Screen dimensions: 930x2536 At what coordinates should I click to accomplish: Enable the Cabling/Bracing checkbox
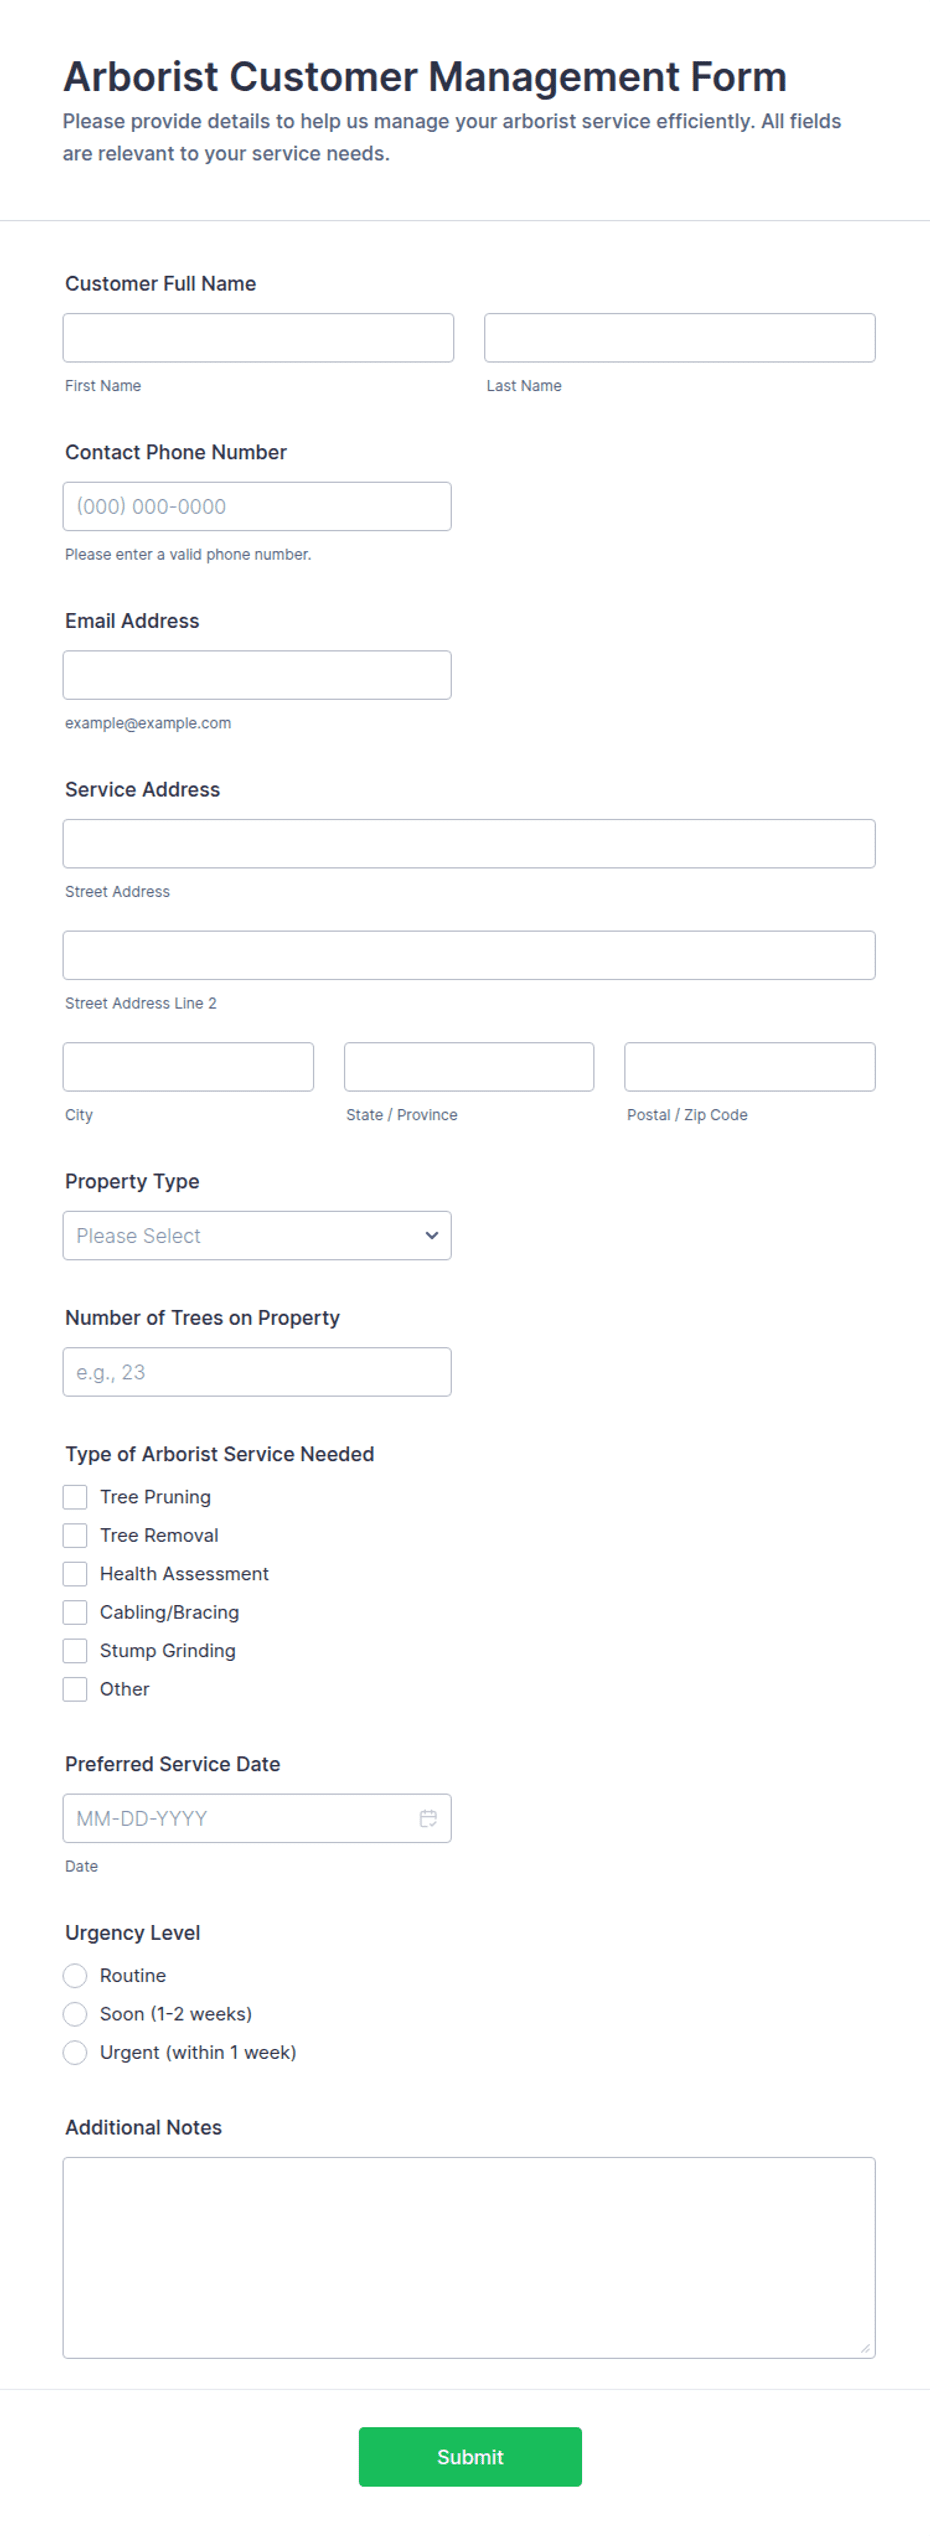[x=75, y=1612]
